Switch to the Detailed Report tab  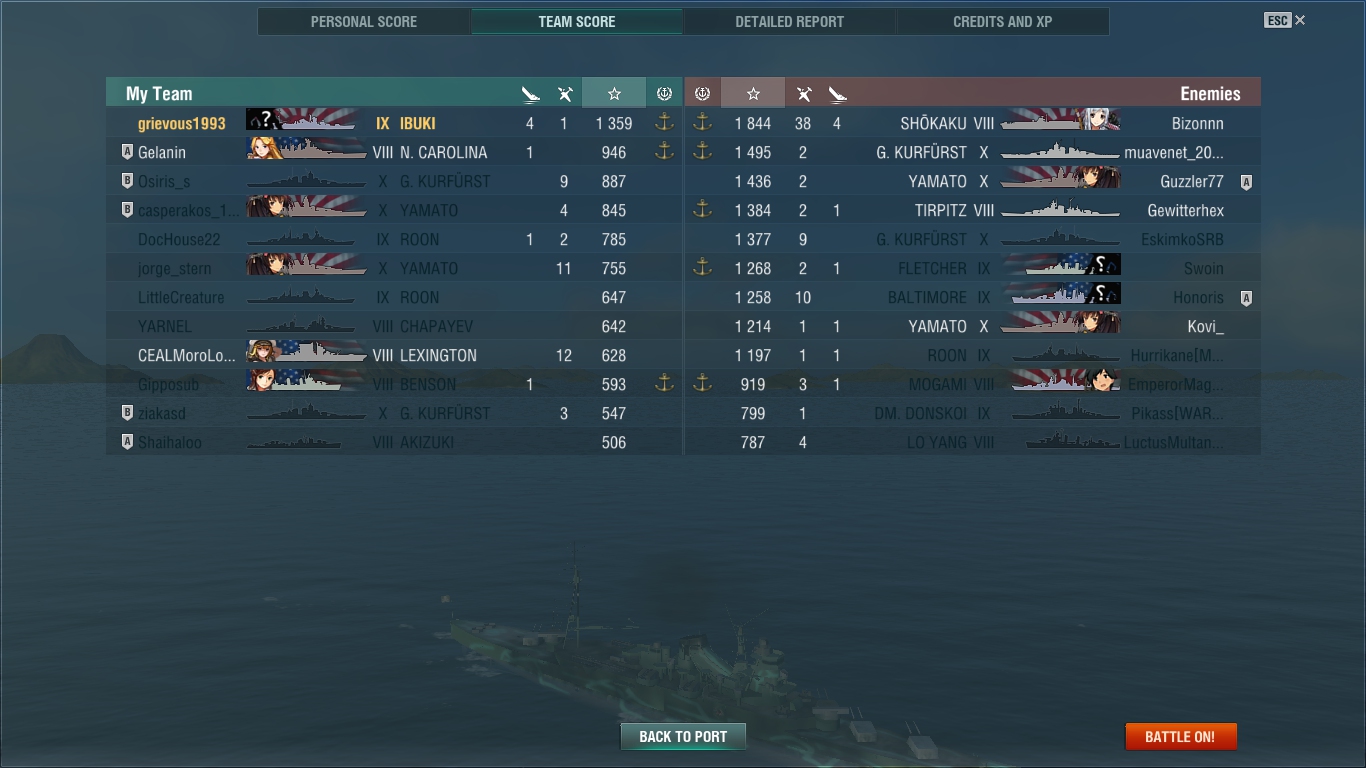(x=790, y=21)
